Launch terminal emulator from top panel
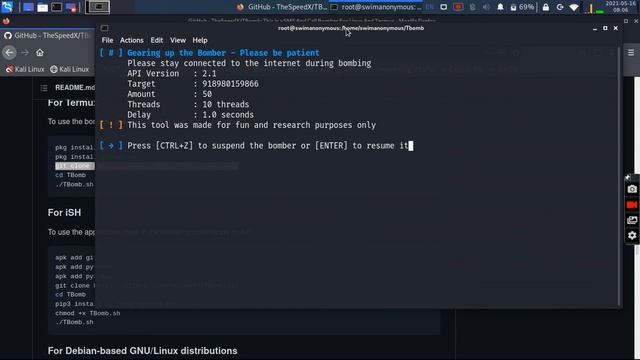 57,7
